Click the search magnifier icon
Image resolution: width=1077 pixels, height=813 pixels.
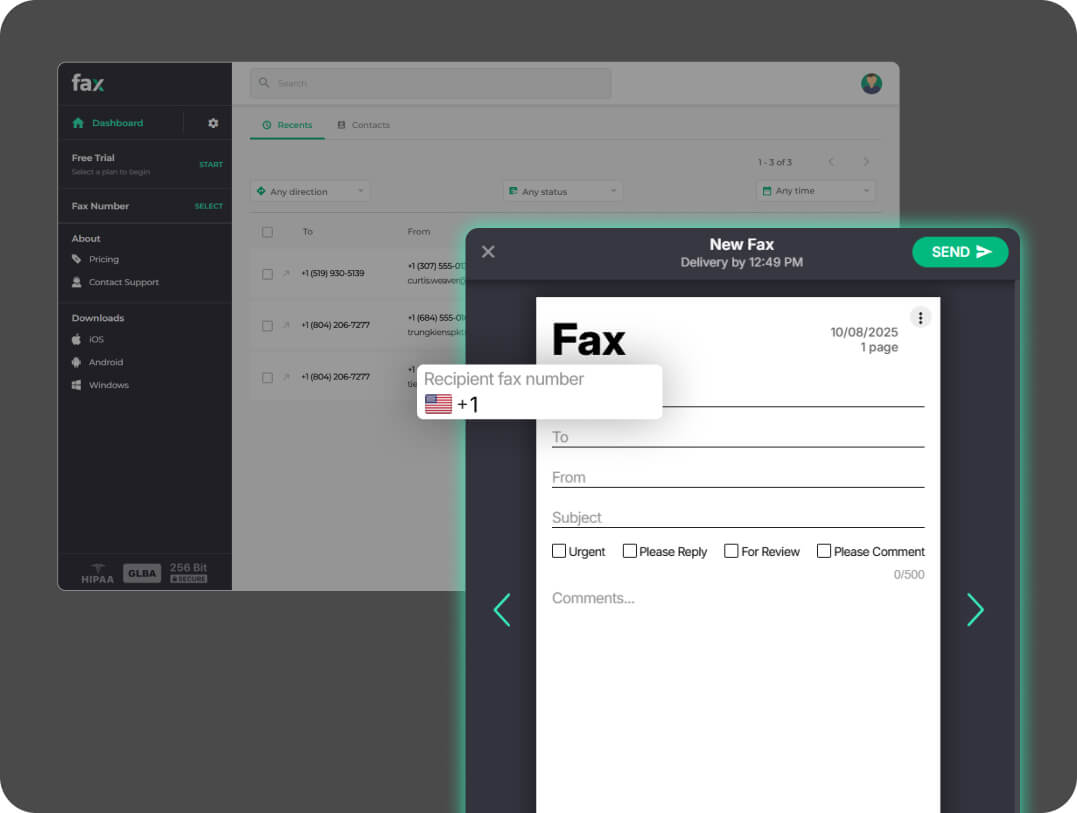(263, 83)
